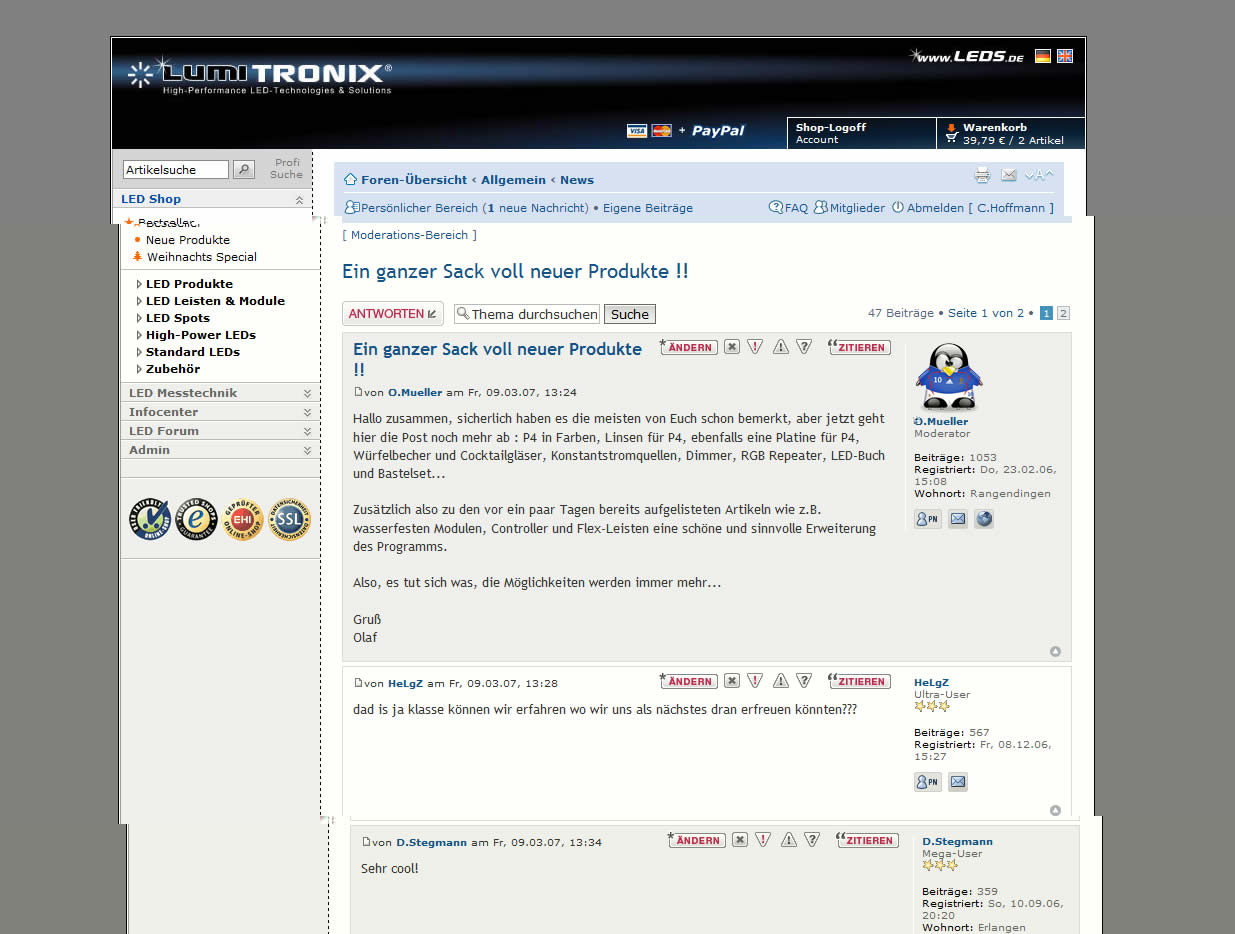Click the delete post X icon on O.Mueller's post
Image resolution: width=1235 pixels, height=934 pixels.
pyautogui.click(x=732, y=347)
